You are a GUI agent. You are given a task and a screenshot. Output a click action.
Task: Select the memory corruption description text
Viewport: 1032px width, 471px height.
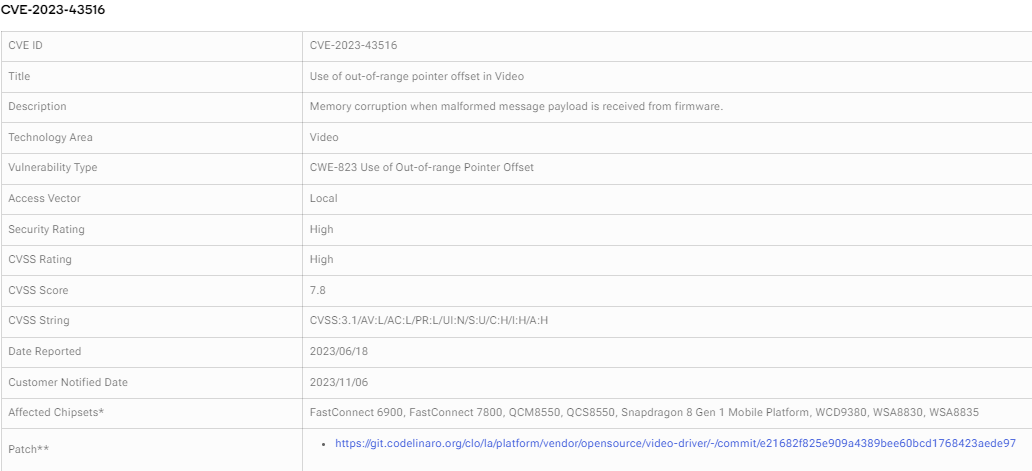[x=516, y=107]
